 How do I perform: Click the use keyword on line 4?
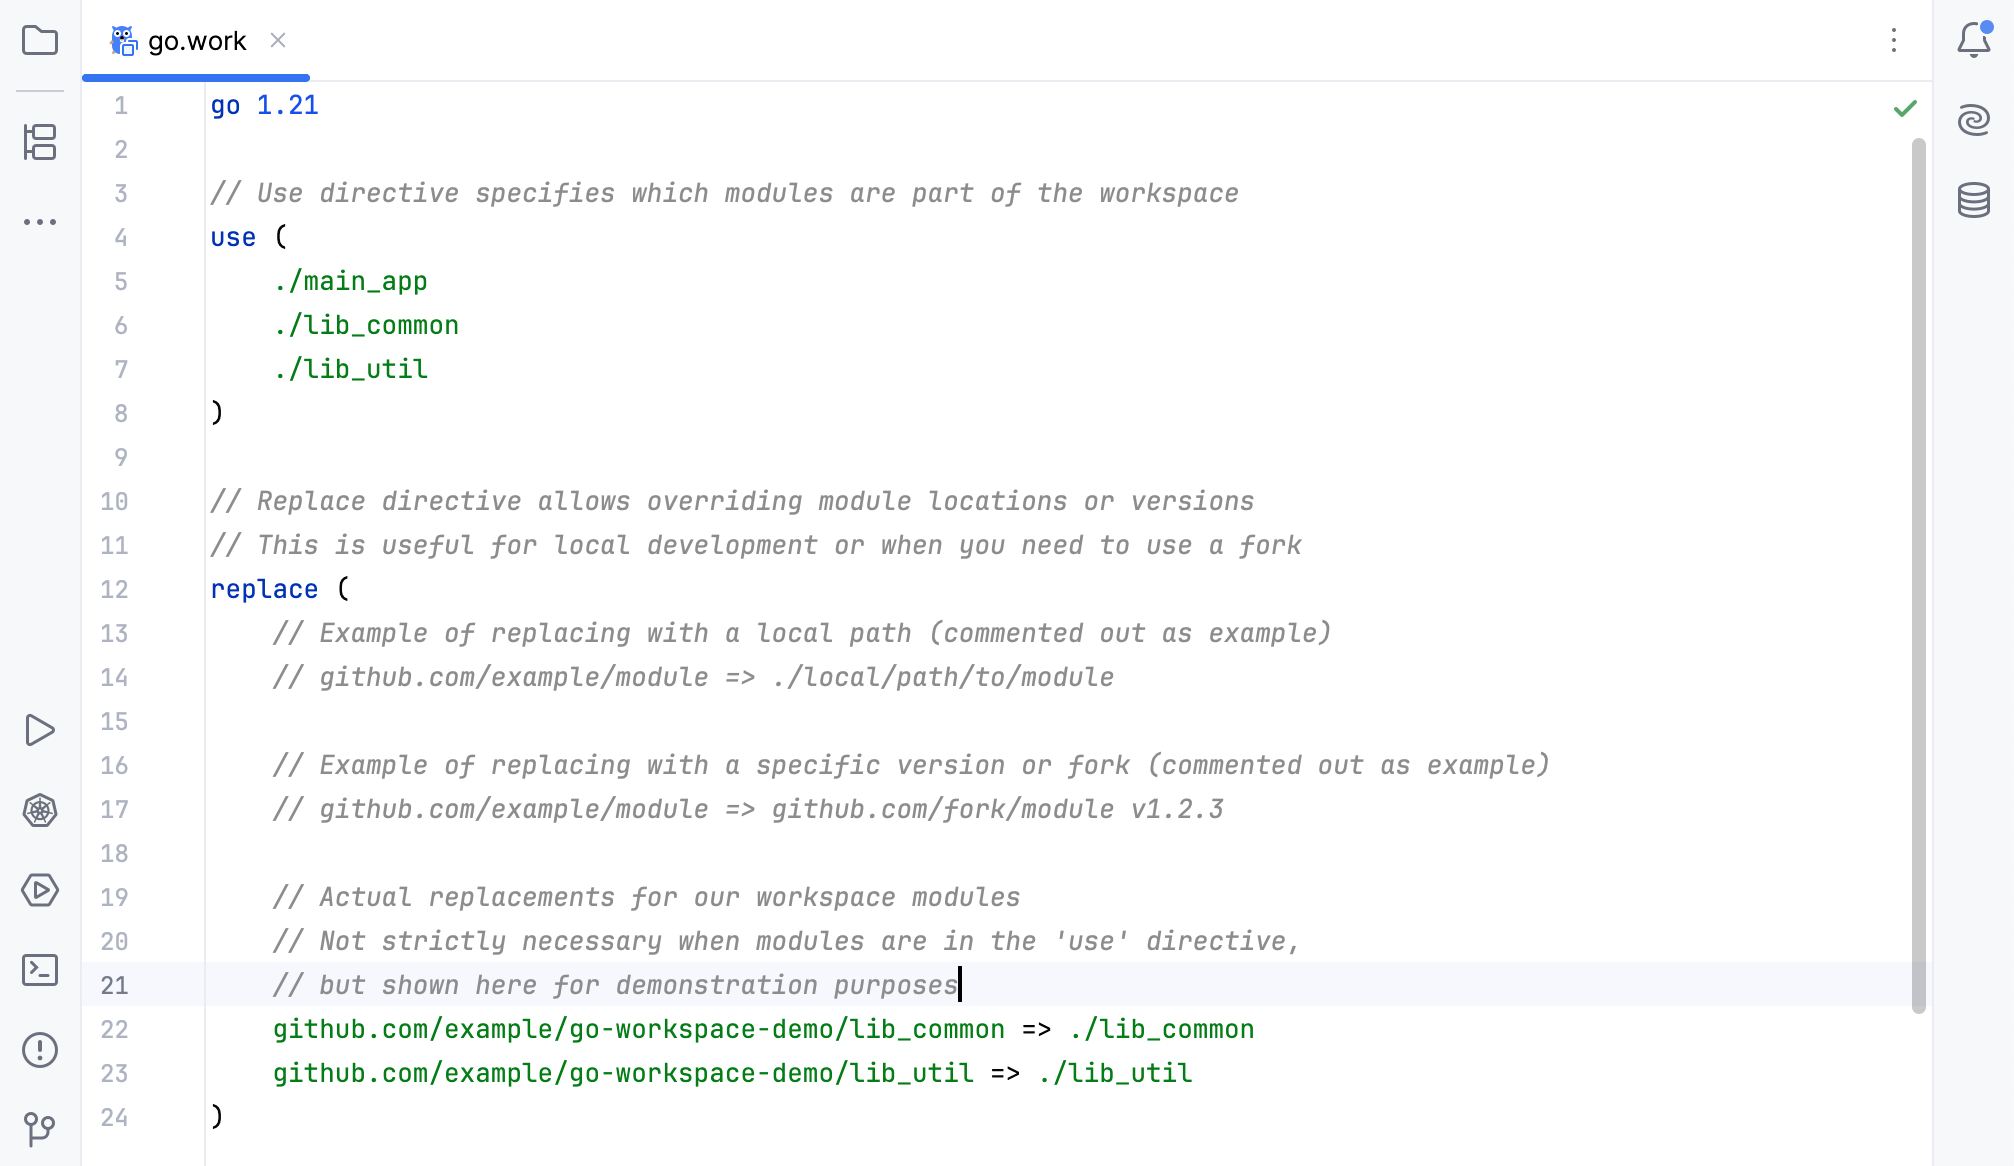pyautogui.click(x=232, y=237)
